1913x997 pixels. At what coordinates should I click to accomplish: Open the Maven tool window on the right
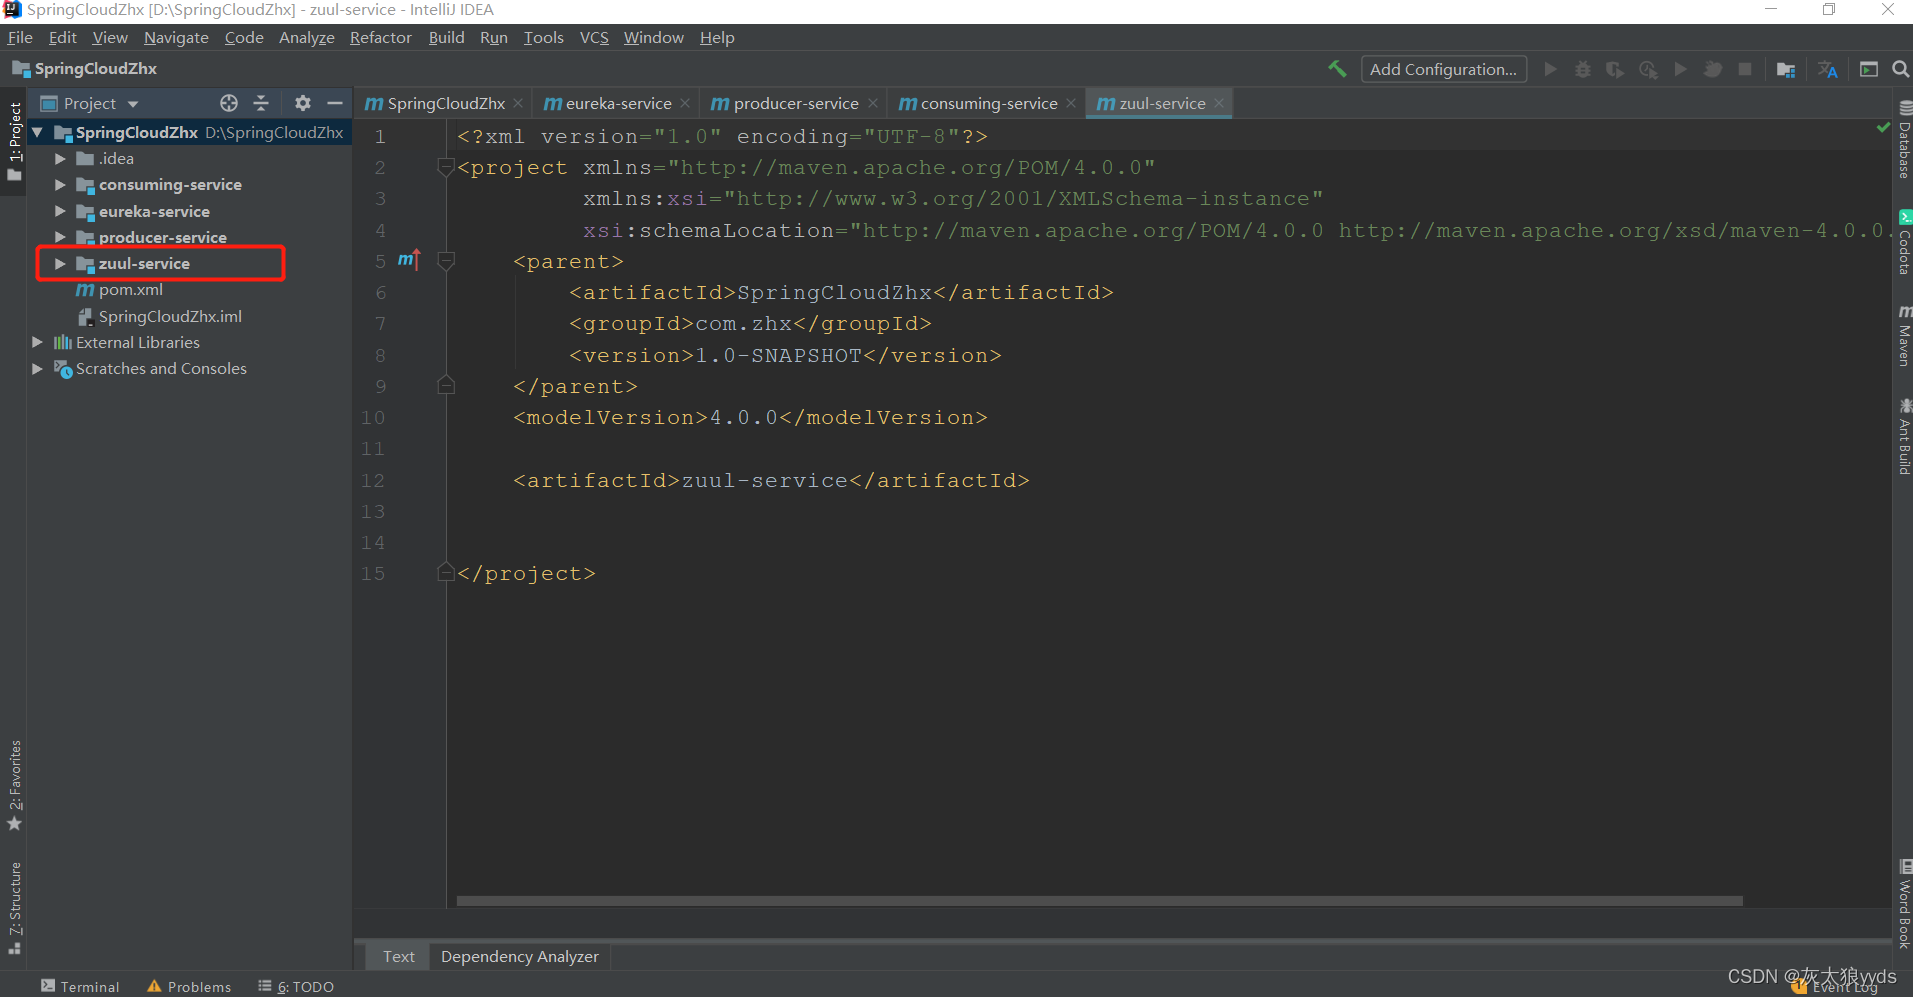(1904, 336)
